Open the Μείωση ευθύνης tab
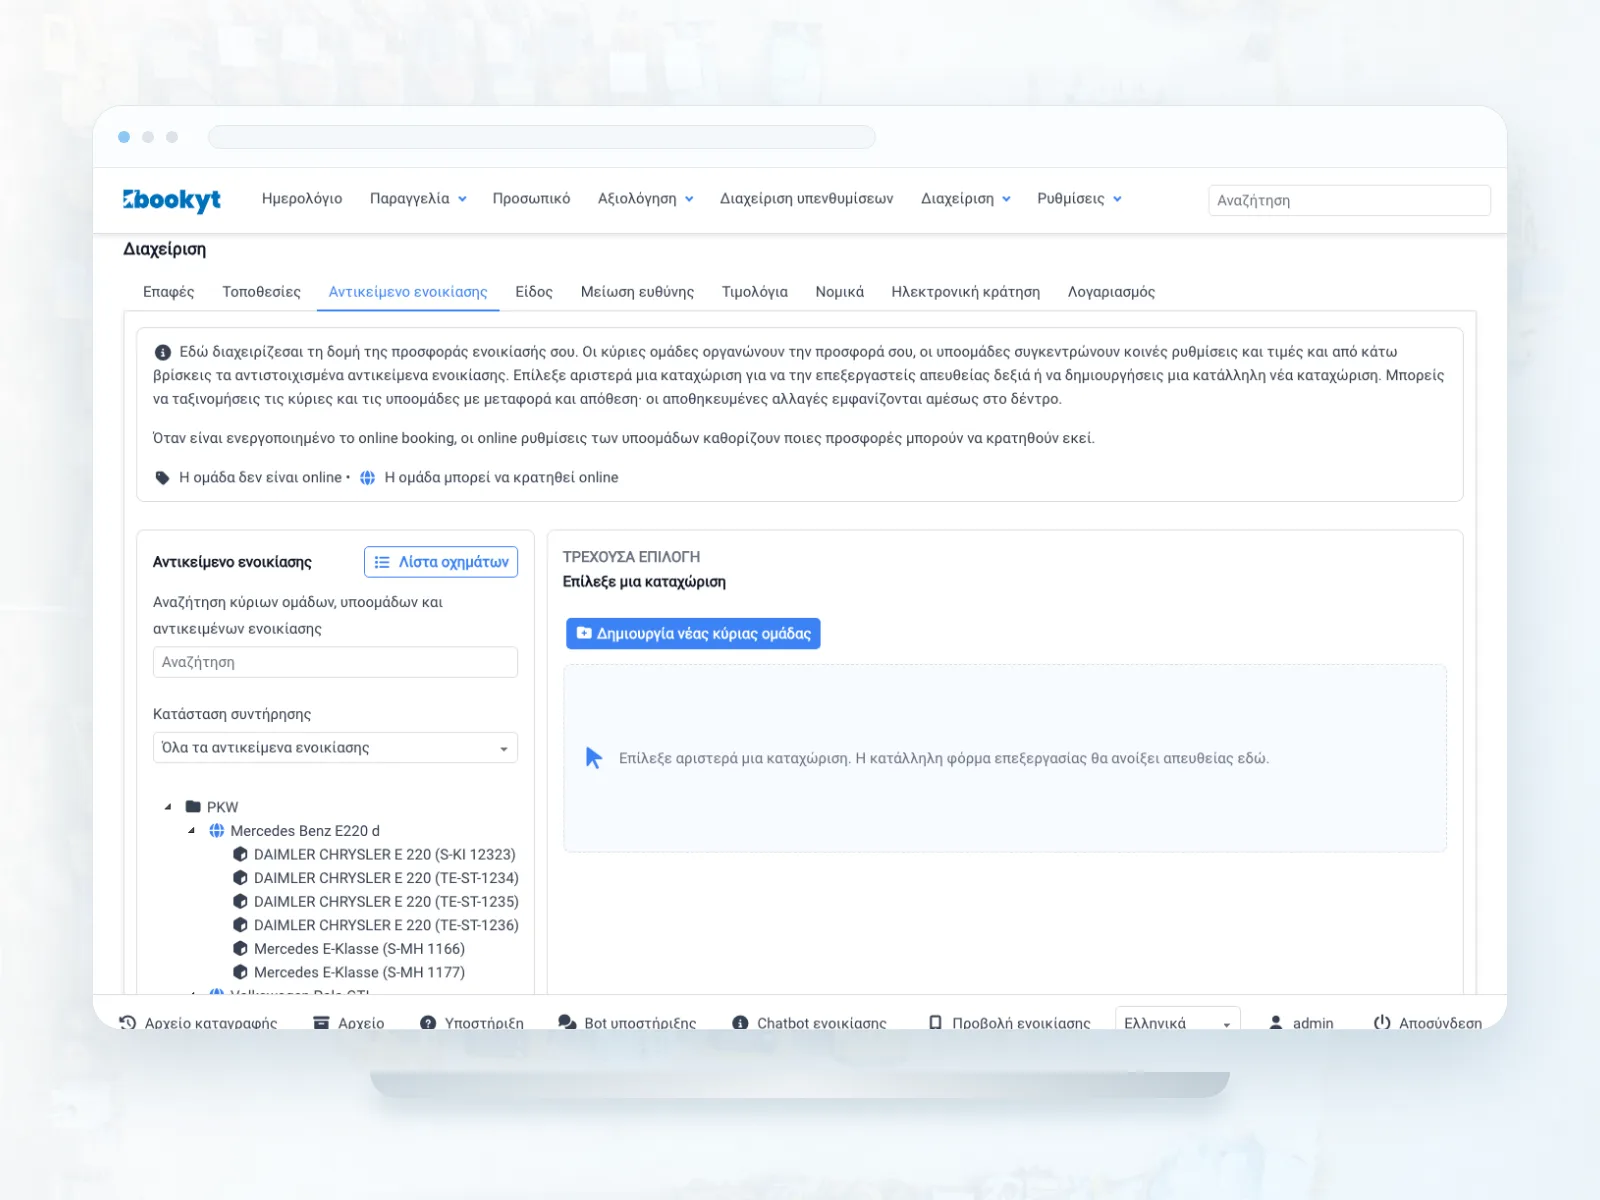The height and width of the screenshot is (1200, 1600). tap(637, 292)
